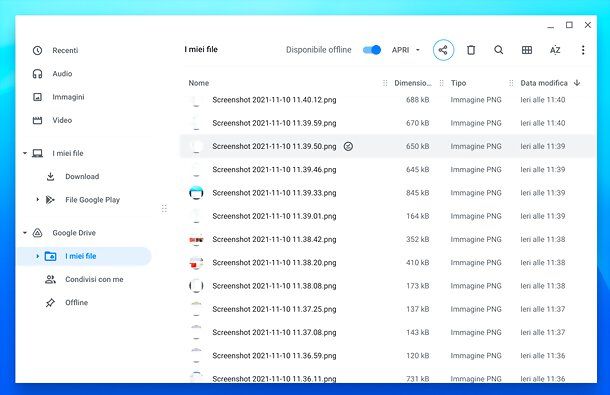The width and height of the screenshot is (610, 395).
Task: Open the APRI dropdown arrow
Action: coord(418,50)
